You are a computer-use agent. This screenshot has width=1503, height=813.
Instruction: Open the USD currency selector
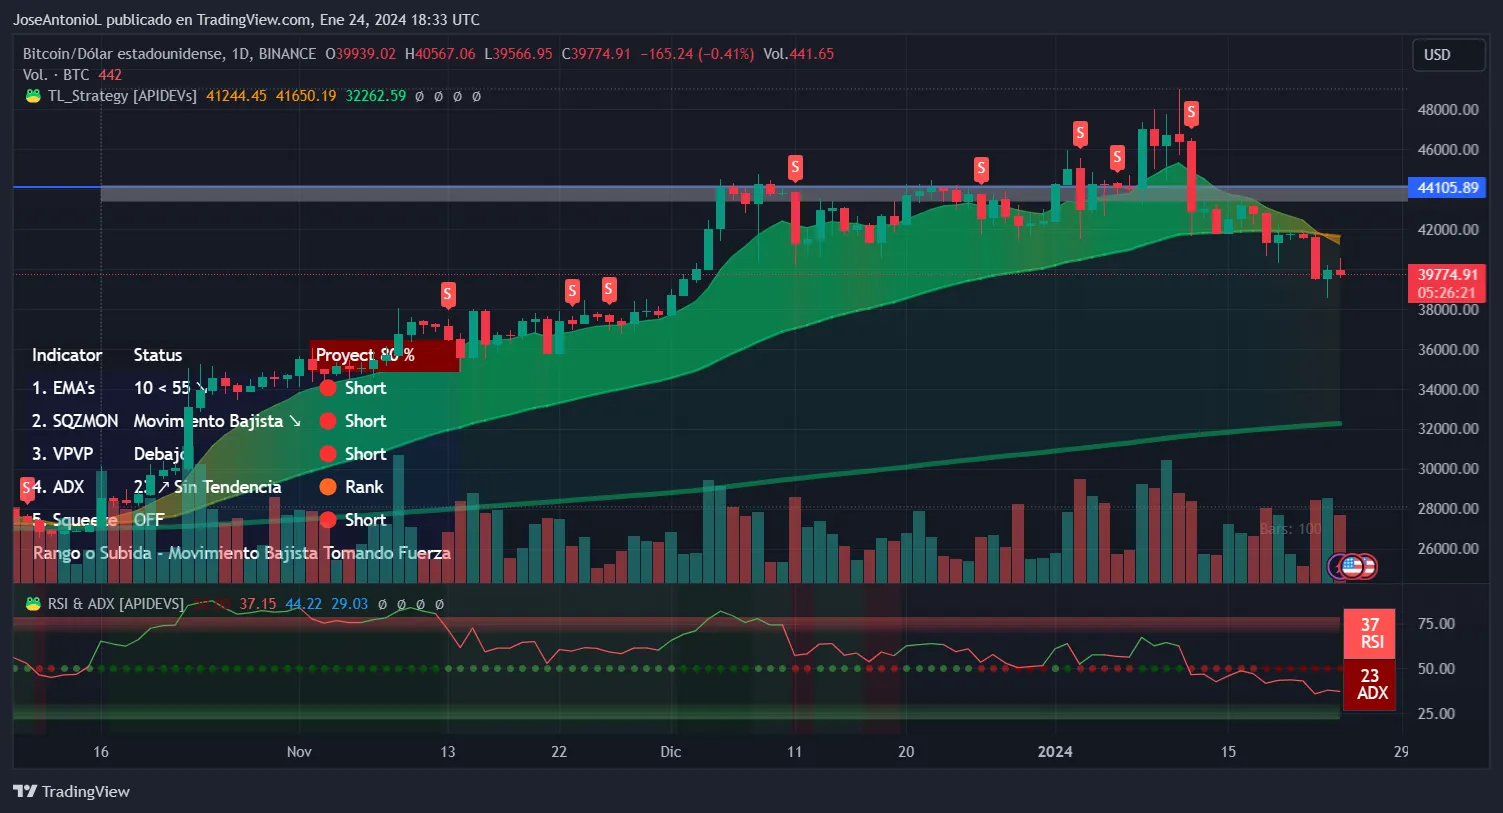coord(1447,55)
